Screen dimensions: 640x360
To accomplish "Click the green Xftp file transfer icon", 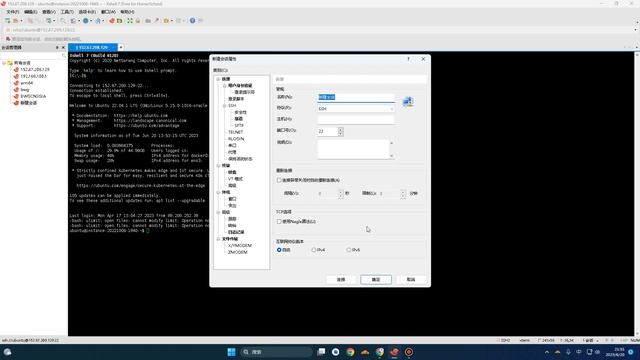I will (120, 20).
